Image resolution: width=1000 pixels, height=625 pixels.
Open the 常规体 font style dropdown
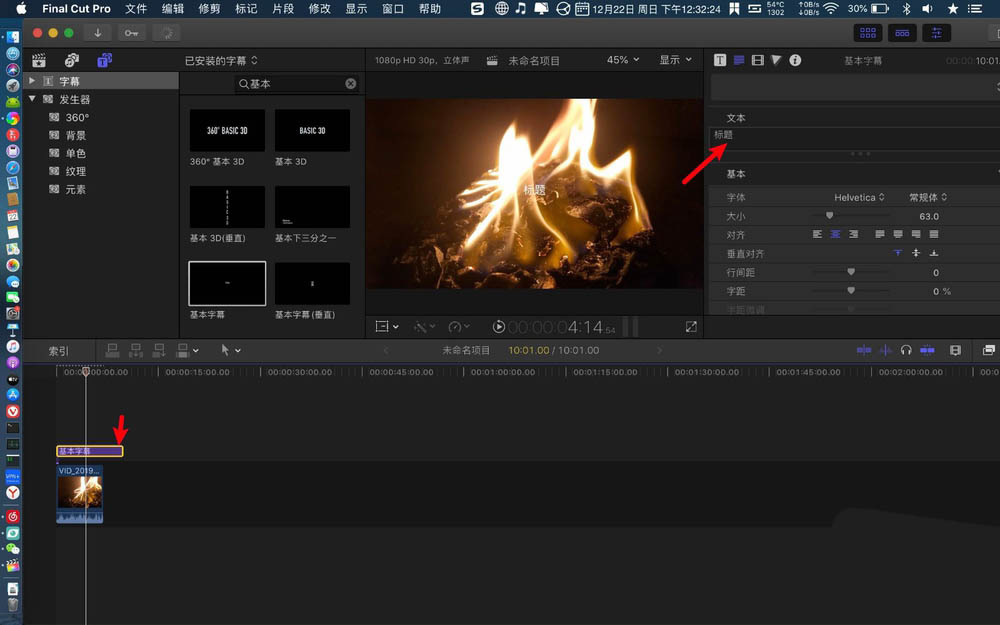928,197
